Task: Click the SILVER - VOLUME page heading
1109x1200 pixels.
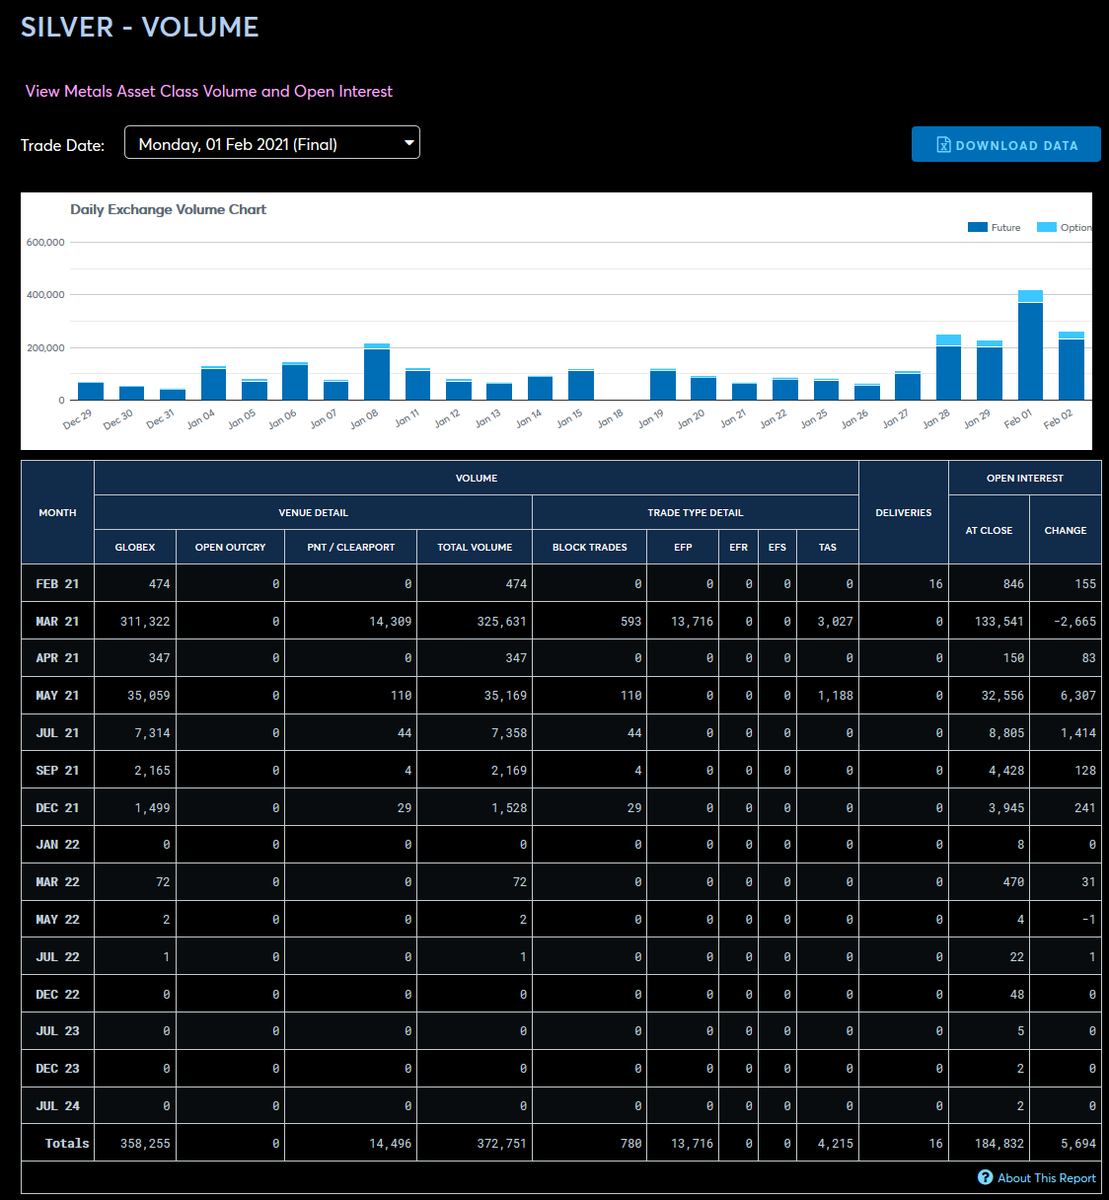Action: pyautogui.click(x=140, y=27)
